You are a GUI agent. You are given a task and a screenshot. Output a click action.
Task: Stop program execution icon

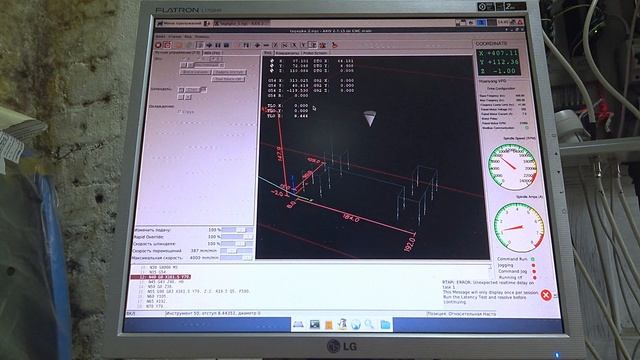click(227, 45)
